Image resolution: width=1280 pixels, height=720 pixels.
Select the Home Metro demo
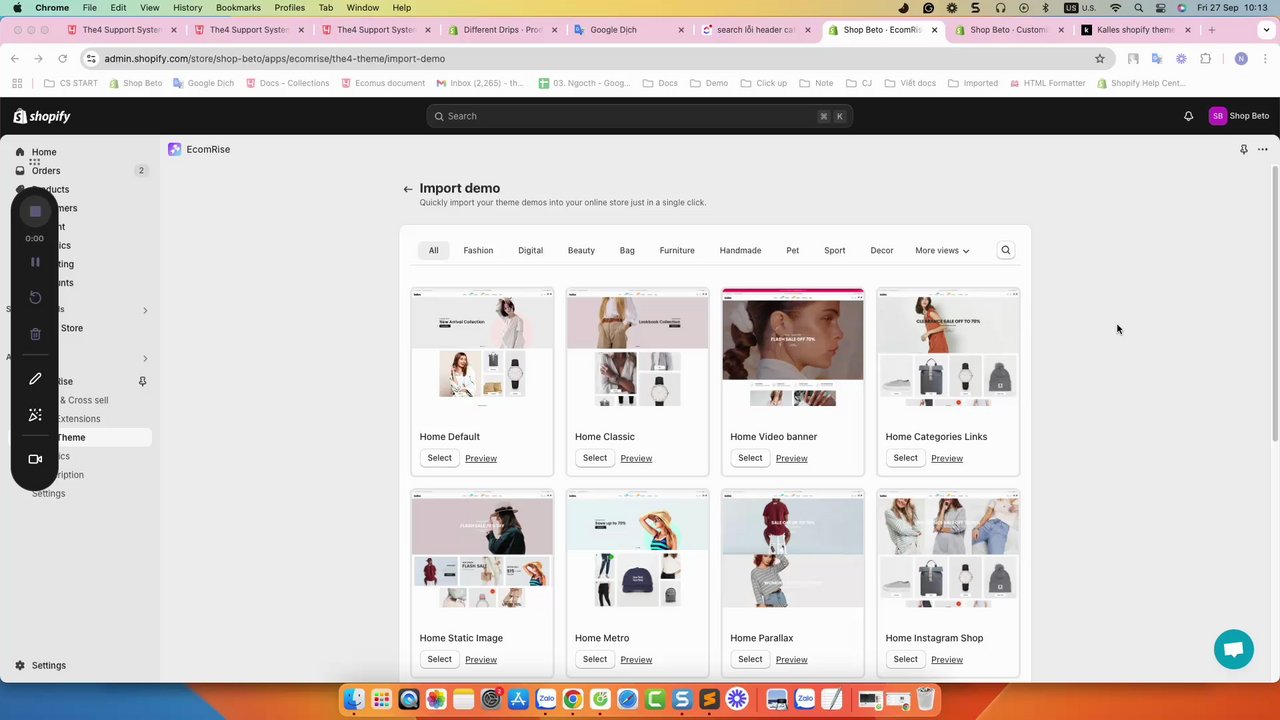click(595, 659)
